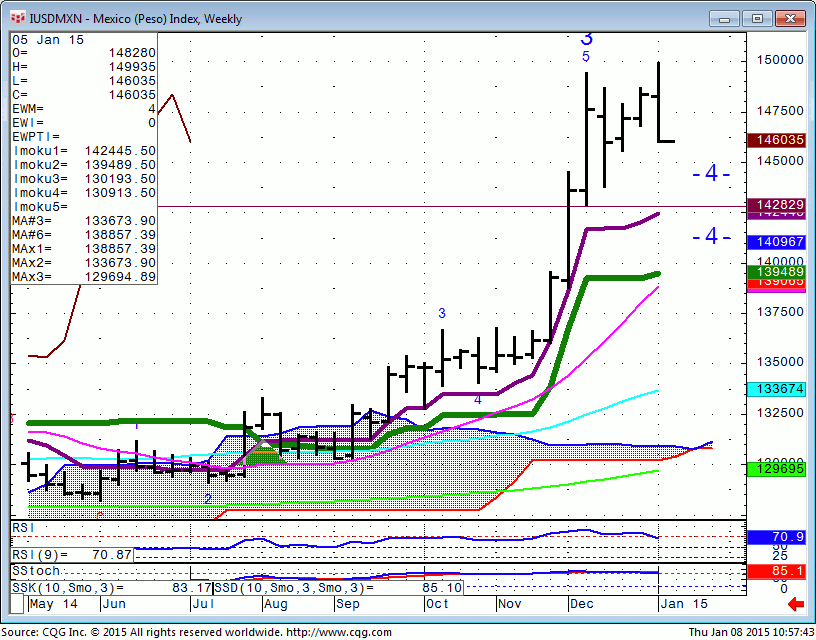The width and height of the screenshot is (816, 640).
Task: Click the Jun time axis label
Action: click(x=113, y=604)
